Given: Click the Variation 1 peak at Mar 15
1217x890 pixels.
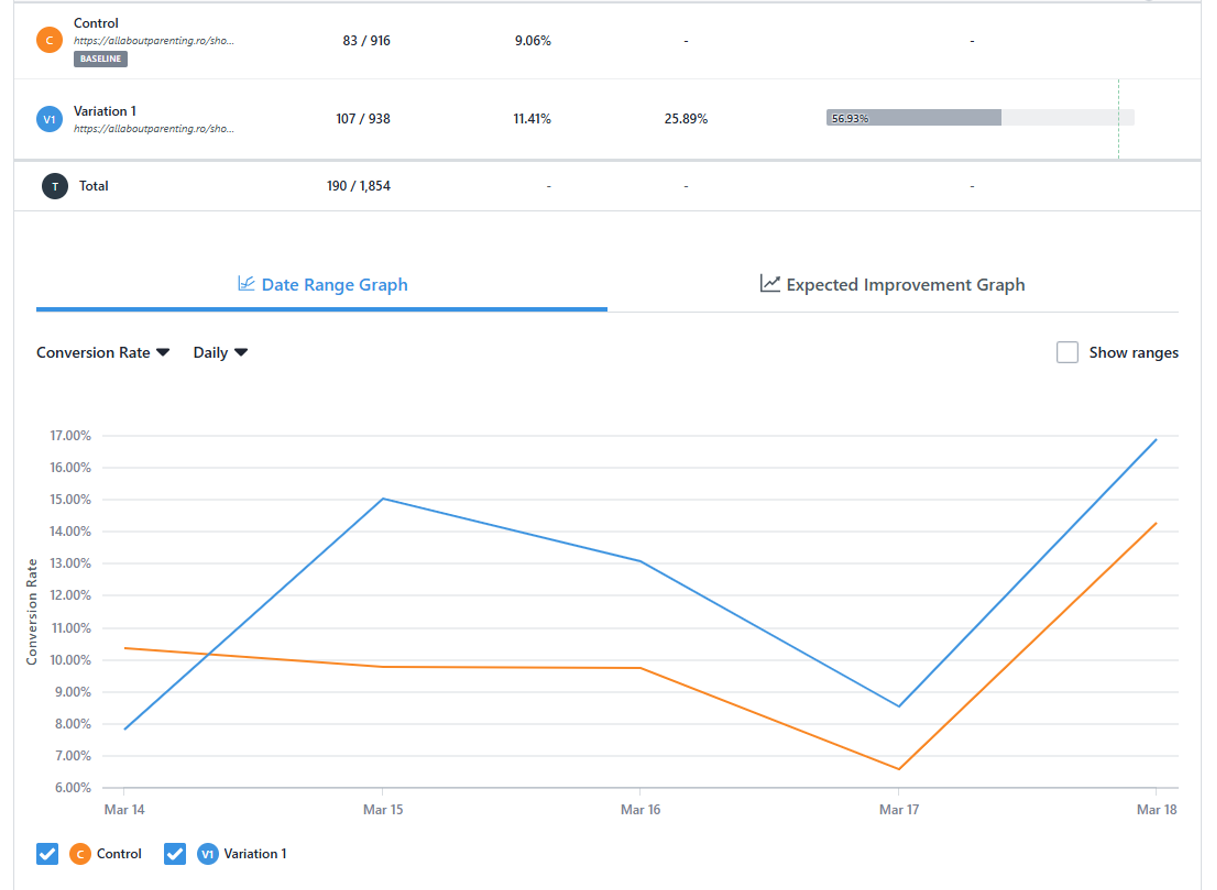Looking at the screenshot, I should click(x=383, y=498).
